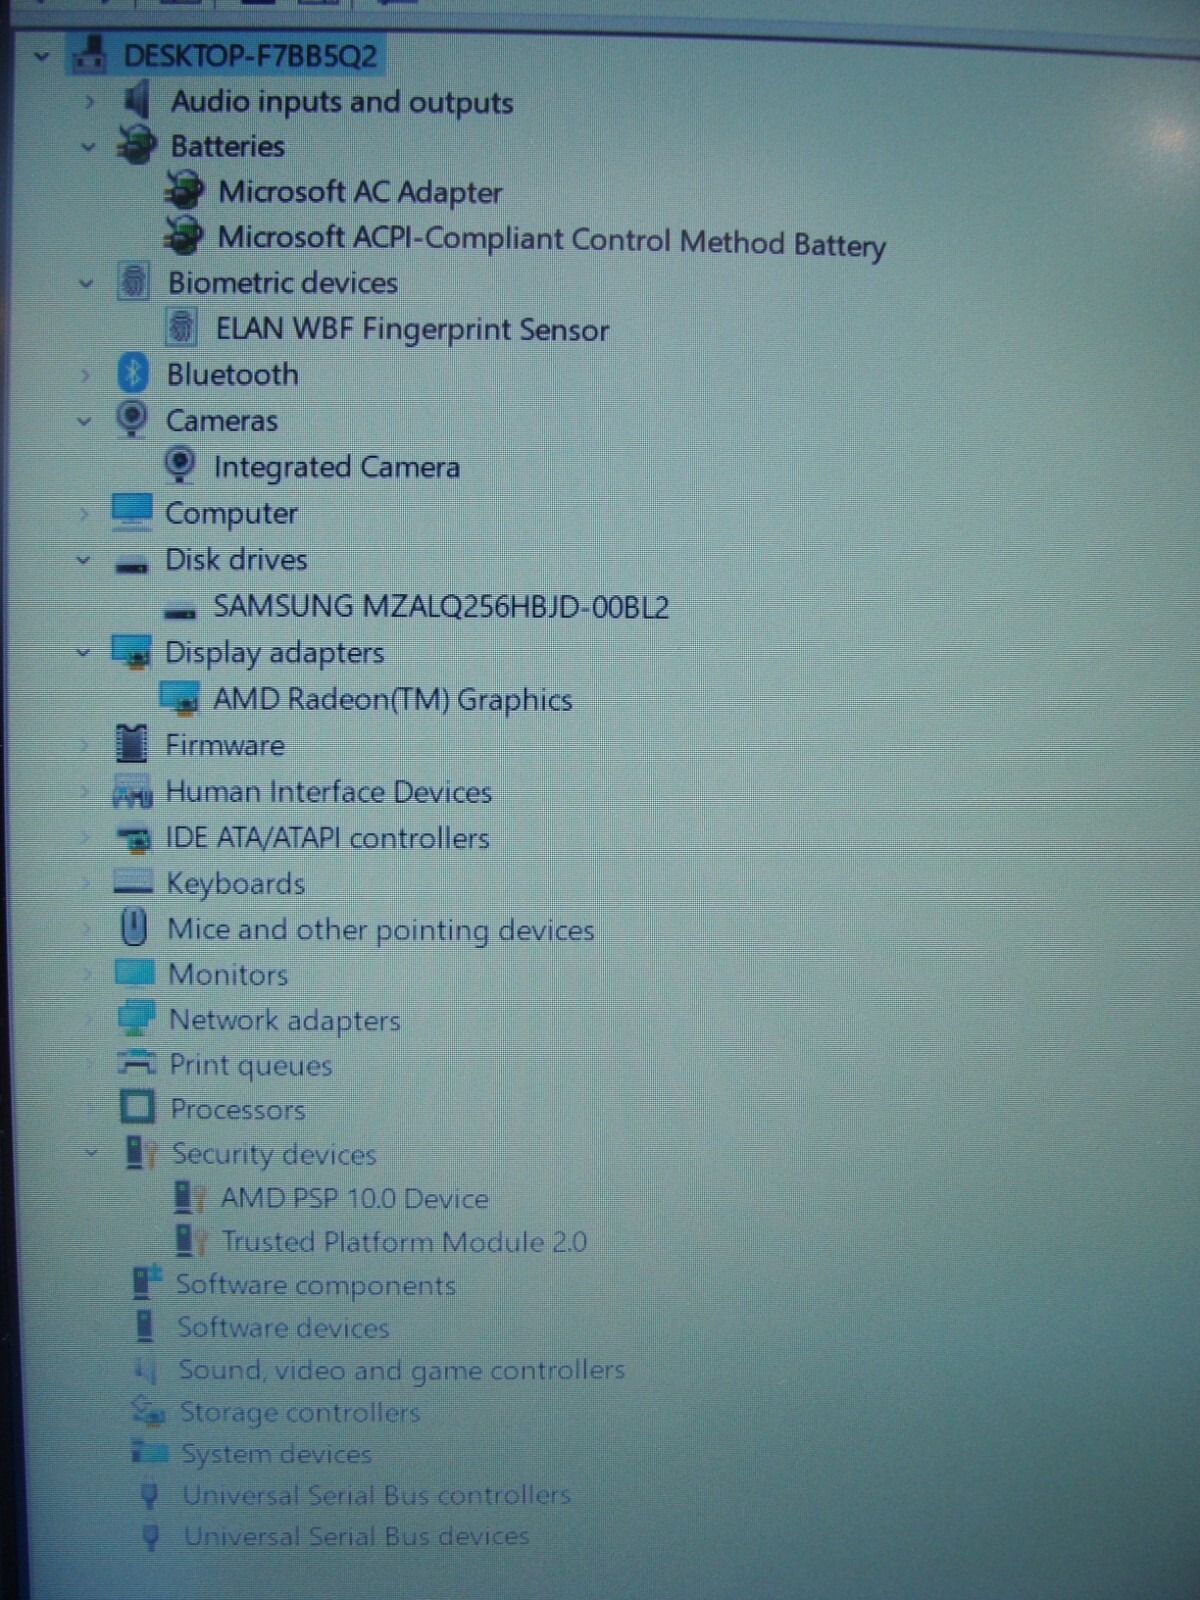The width and height of the screenshot is (1200, 1600).
Task: Click the Bluetooth category icon
Action: pyautogui.click(x=132, y=373)
